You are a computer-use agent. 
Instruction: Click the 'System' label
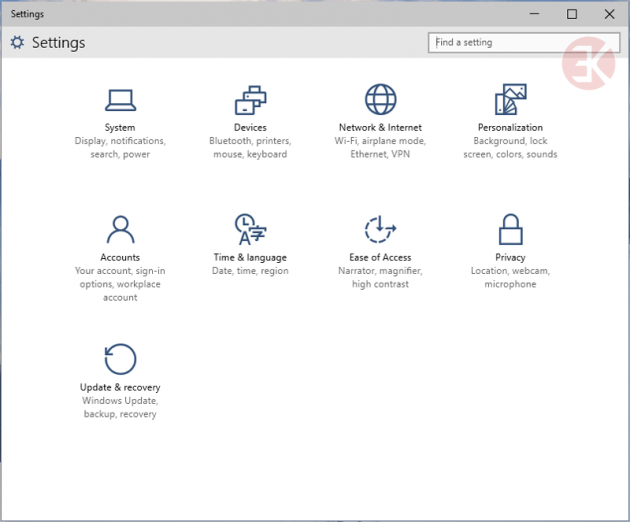click(x=120, y=127)
